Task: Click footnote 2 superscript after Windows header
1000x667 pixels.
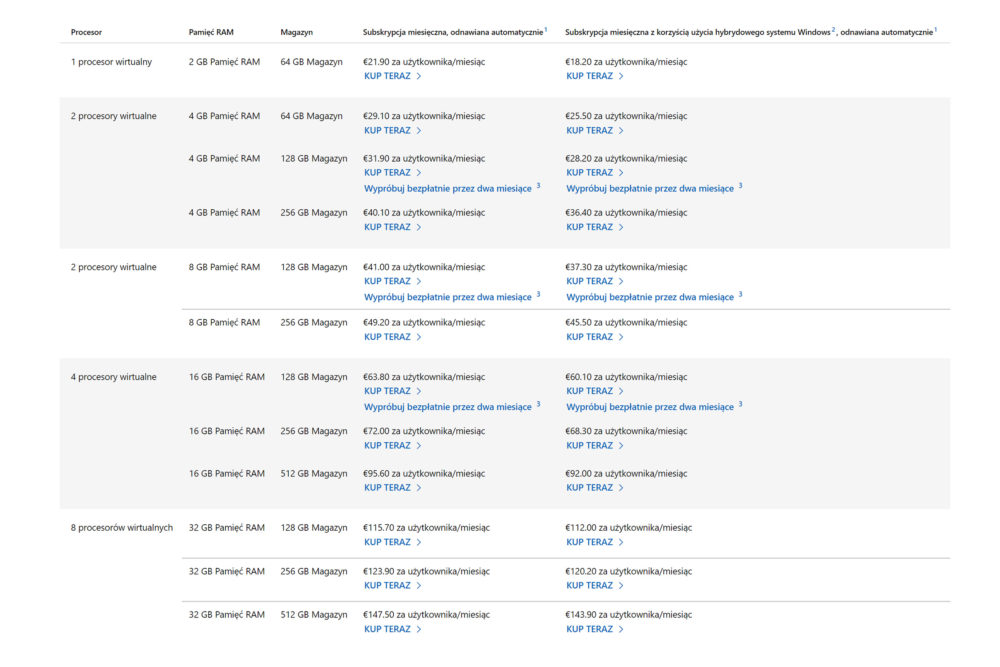Action: [834, 30]
